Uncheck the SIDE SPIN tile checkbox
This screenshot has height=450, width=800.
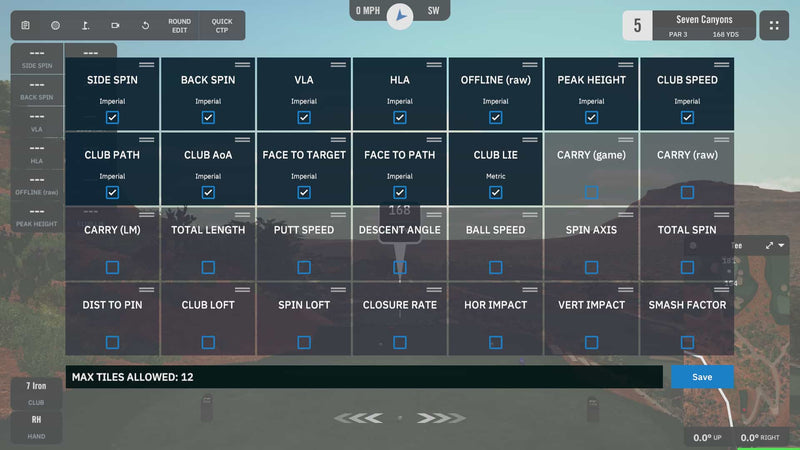click(x=112, y=118)
